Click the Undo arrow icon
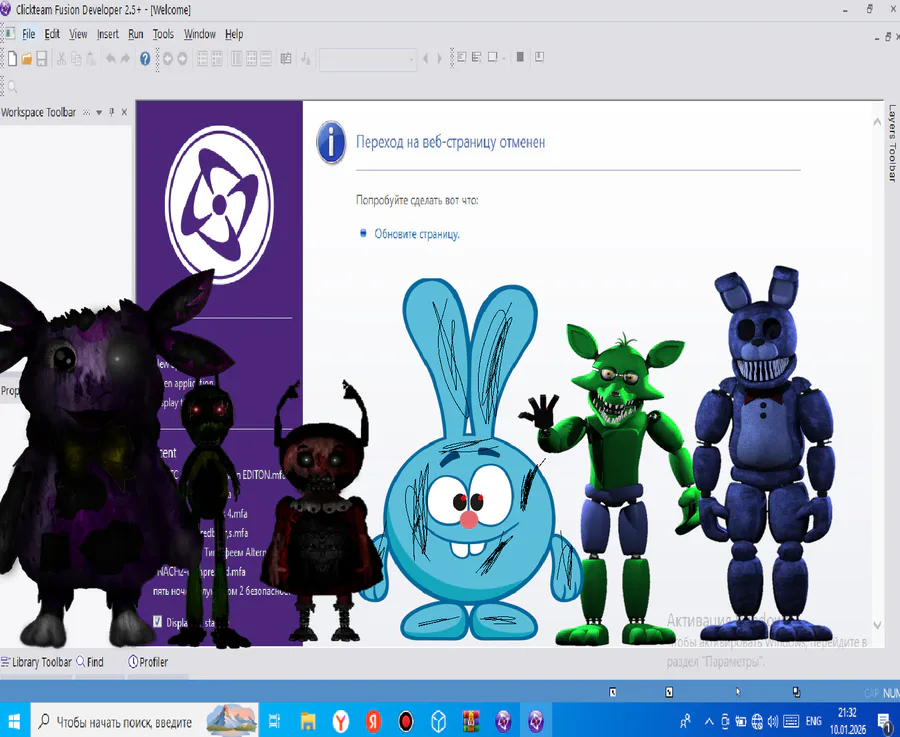Image resolution: width=900 pixels, height=737 pixels. [x=110, y=59]
